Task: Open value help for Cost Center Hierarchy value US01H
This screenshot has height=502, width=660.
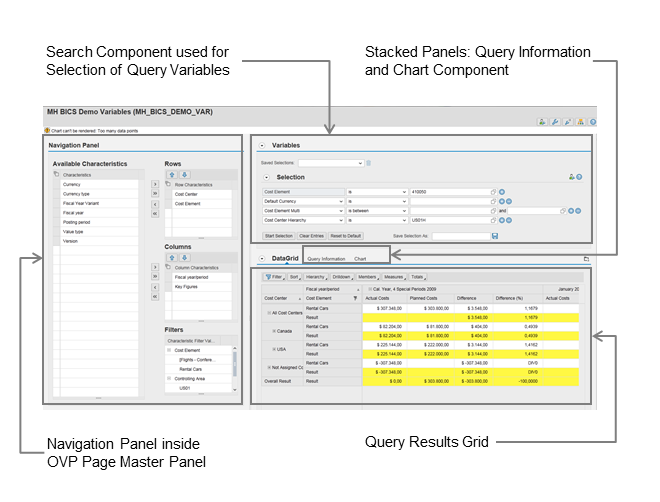Action: (x=493, y=220)
